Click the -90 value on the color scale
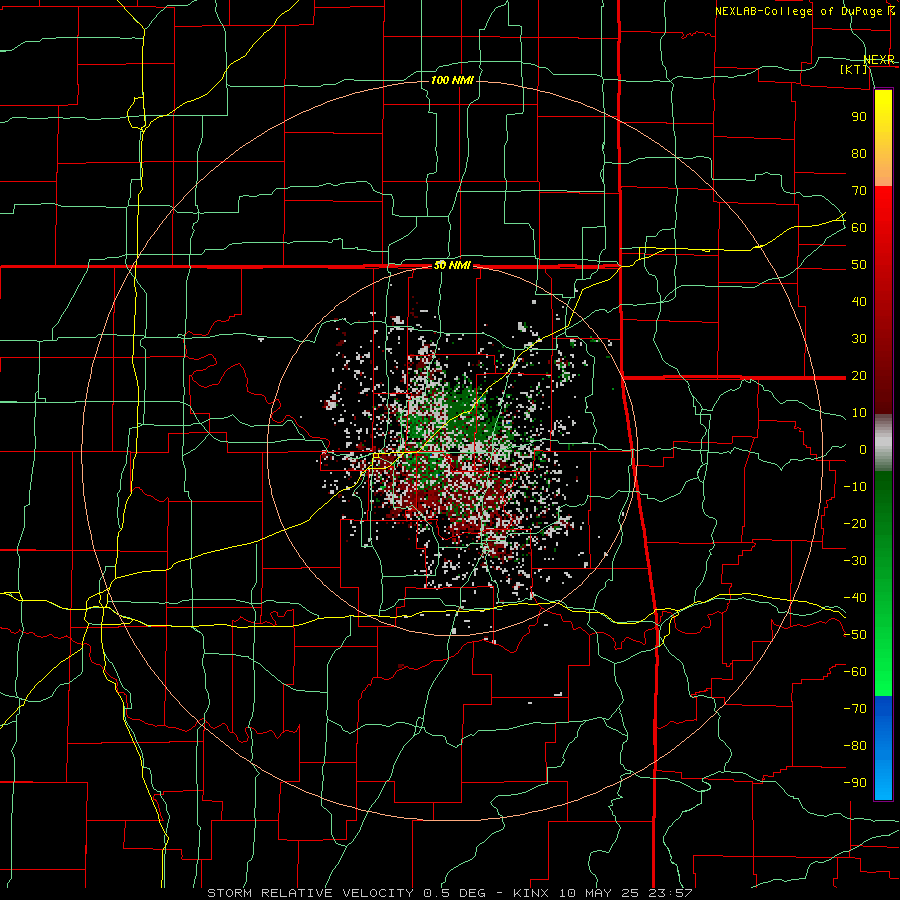The width and height of the screenshot is (900, 900). point(855,783)
